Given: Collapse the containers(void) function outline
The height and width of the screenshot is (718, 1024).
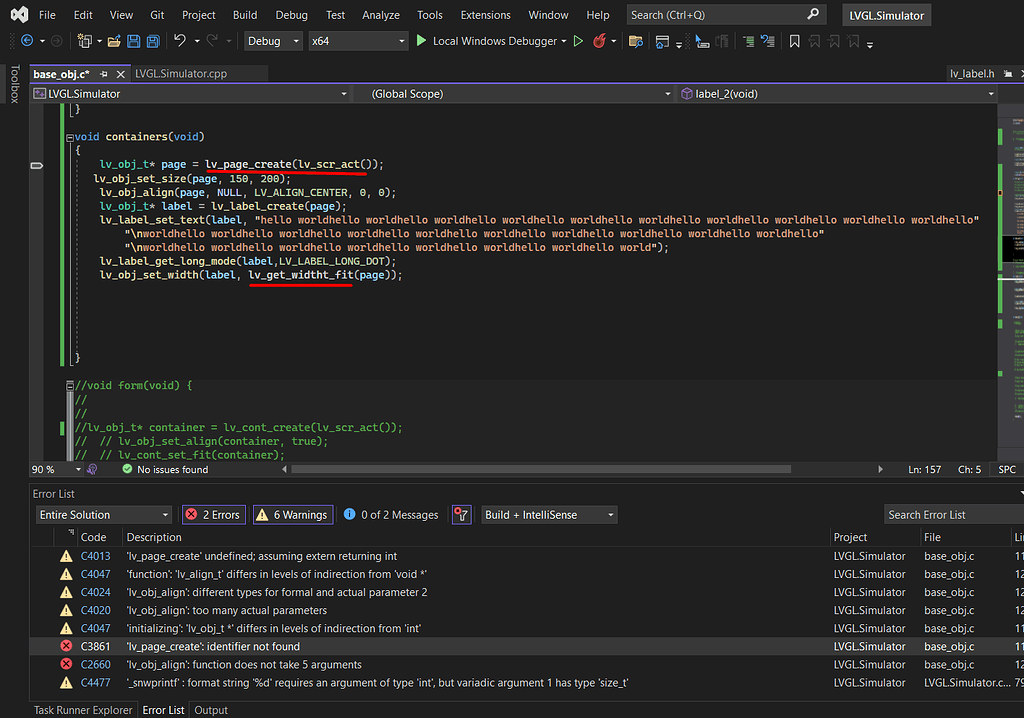Looking at the screenshot, I should (70, 138).
